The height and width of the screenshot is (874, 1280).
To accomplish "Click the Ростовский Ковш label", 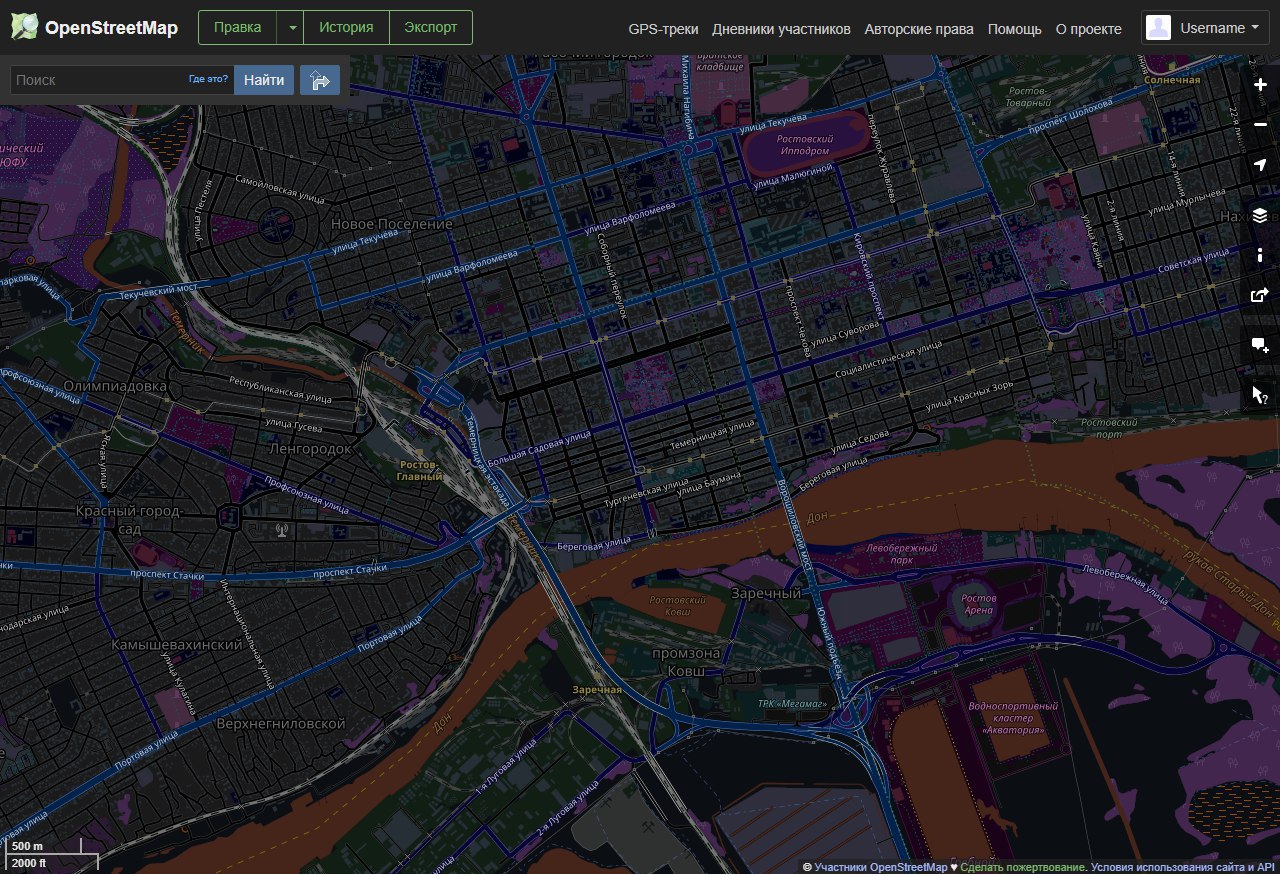I will click(x=678, y=606).
